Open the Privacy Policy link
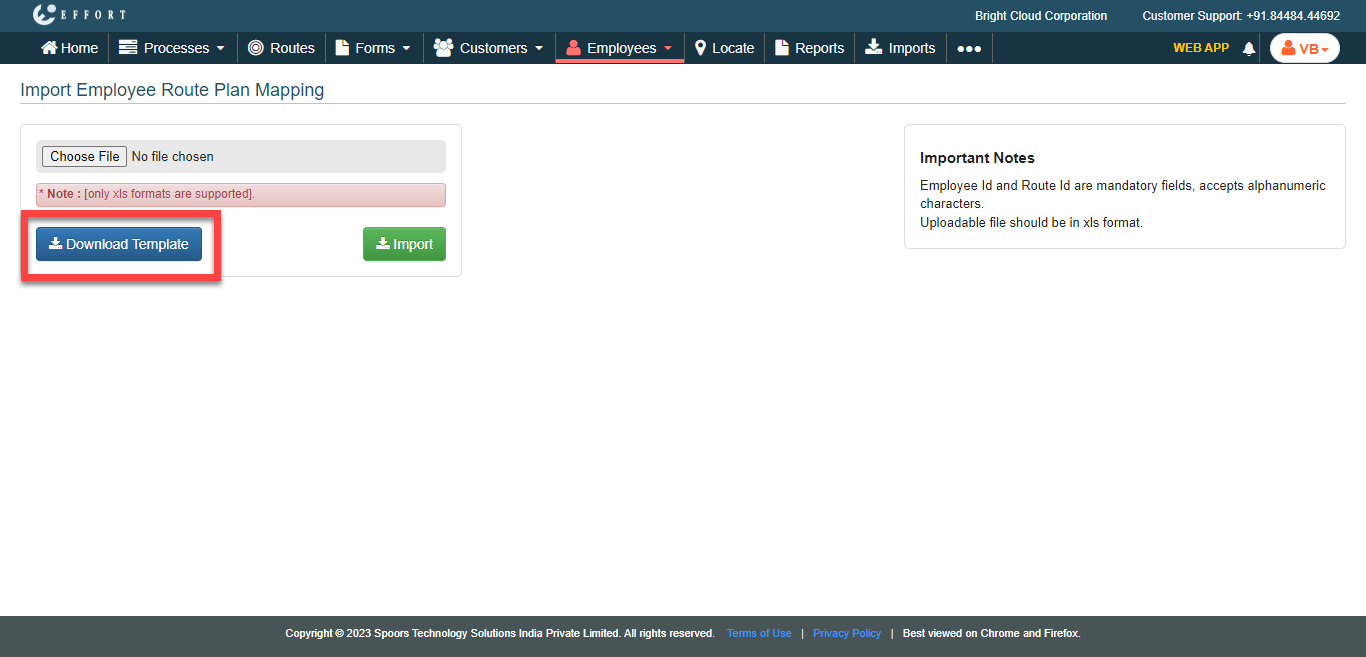1366x657 pixels. click(847, 633)
